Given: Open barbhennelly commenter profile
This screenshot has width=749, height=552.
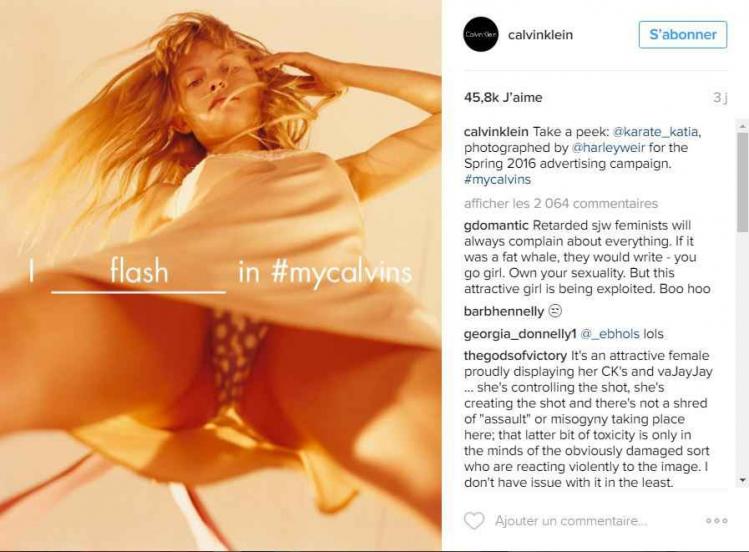Looking at the screenshot, I should 503,311.
